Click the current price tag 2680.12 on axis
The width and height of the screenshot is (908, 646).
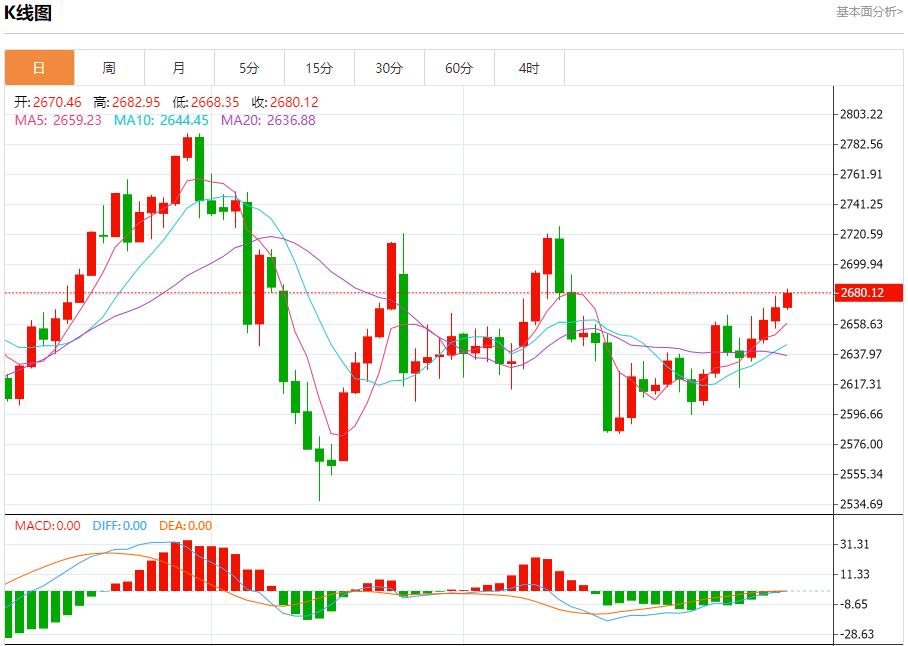pos(861,293)
